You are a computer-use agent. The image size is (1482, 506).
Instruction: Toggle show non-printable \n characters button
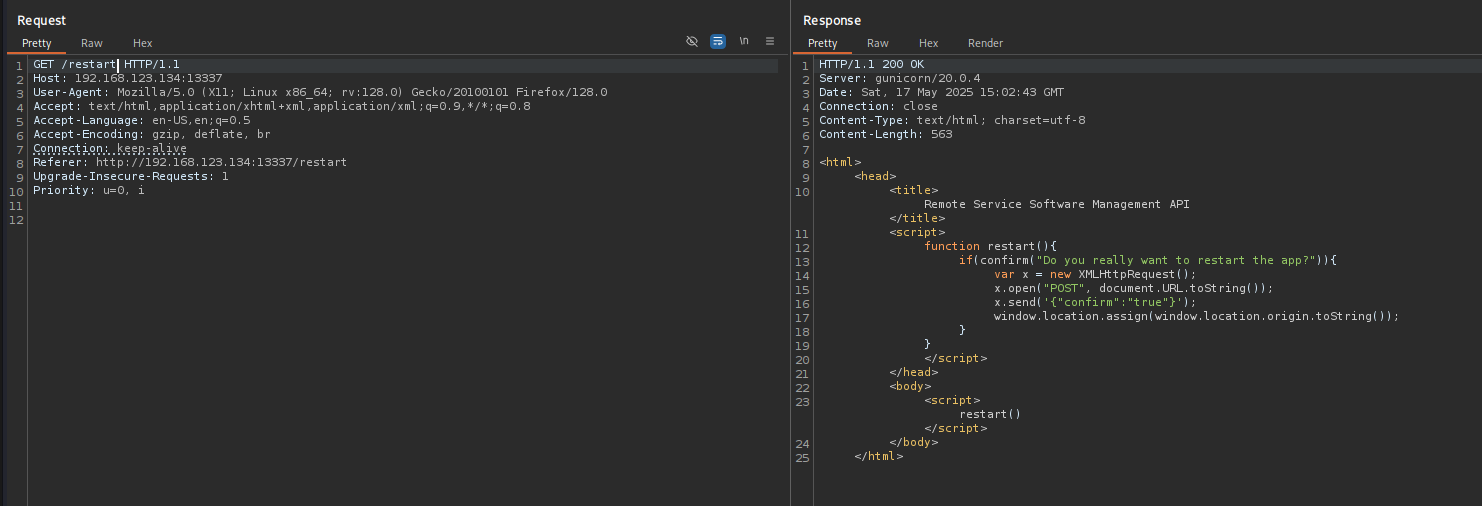point(744,41)
